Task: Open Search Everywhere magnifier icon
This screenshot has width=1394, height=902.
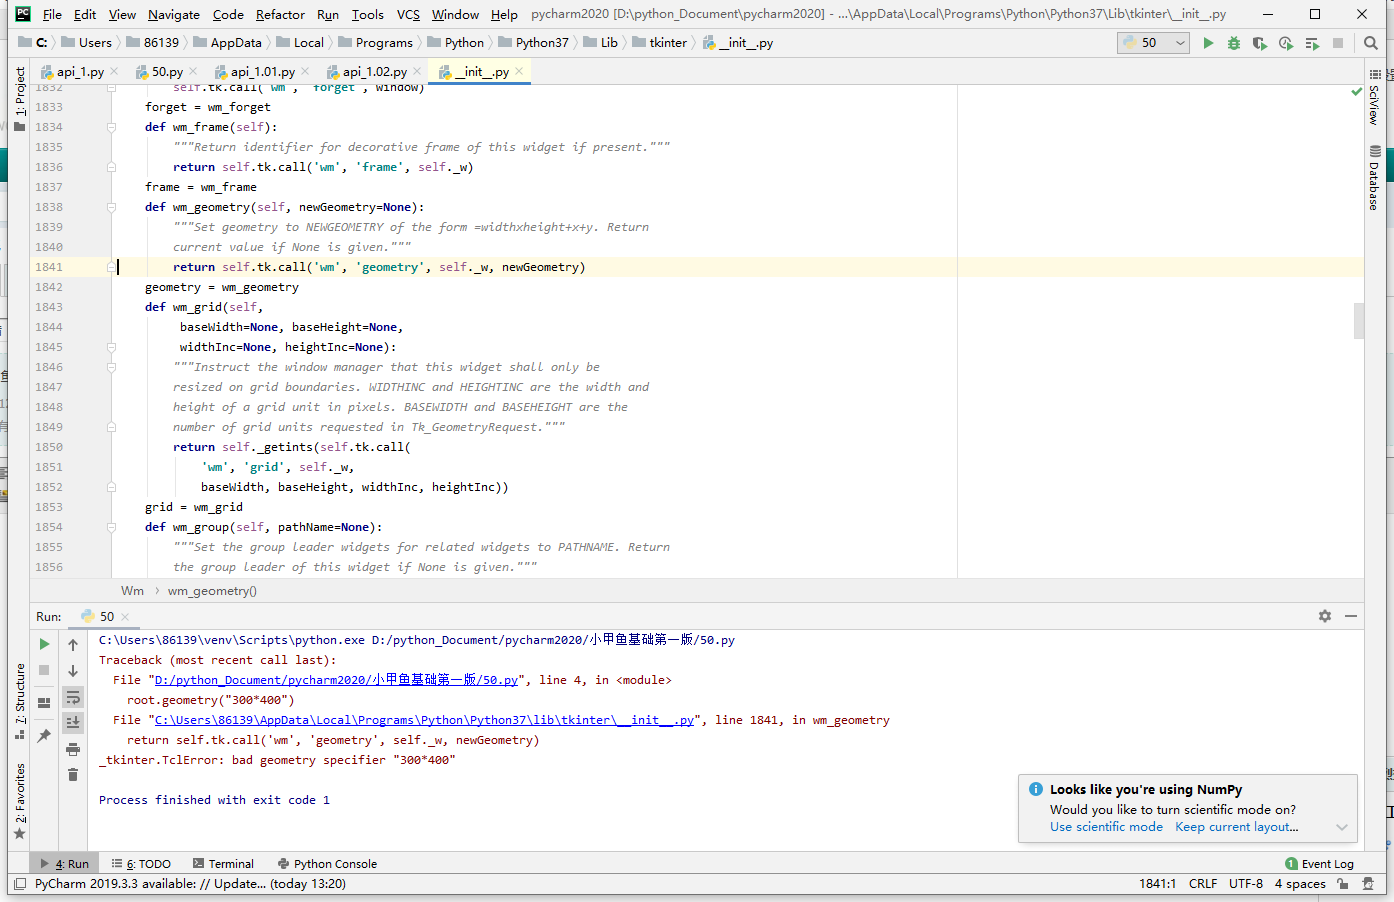Action: pos(1371,43)
